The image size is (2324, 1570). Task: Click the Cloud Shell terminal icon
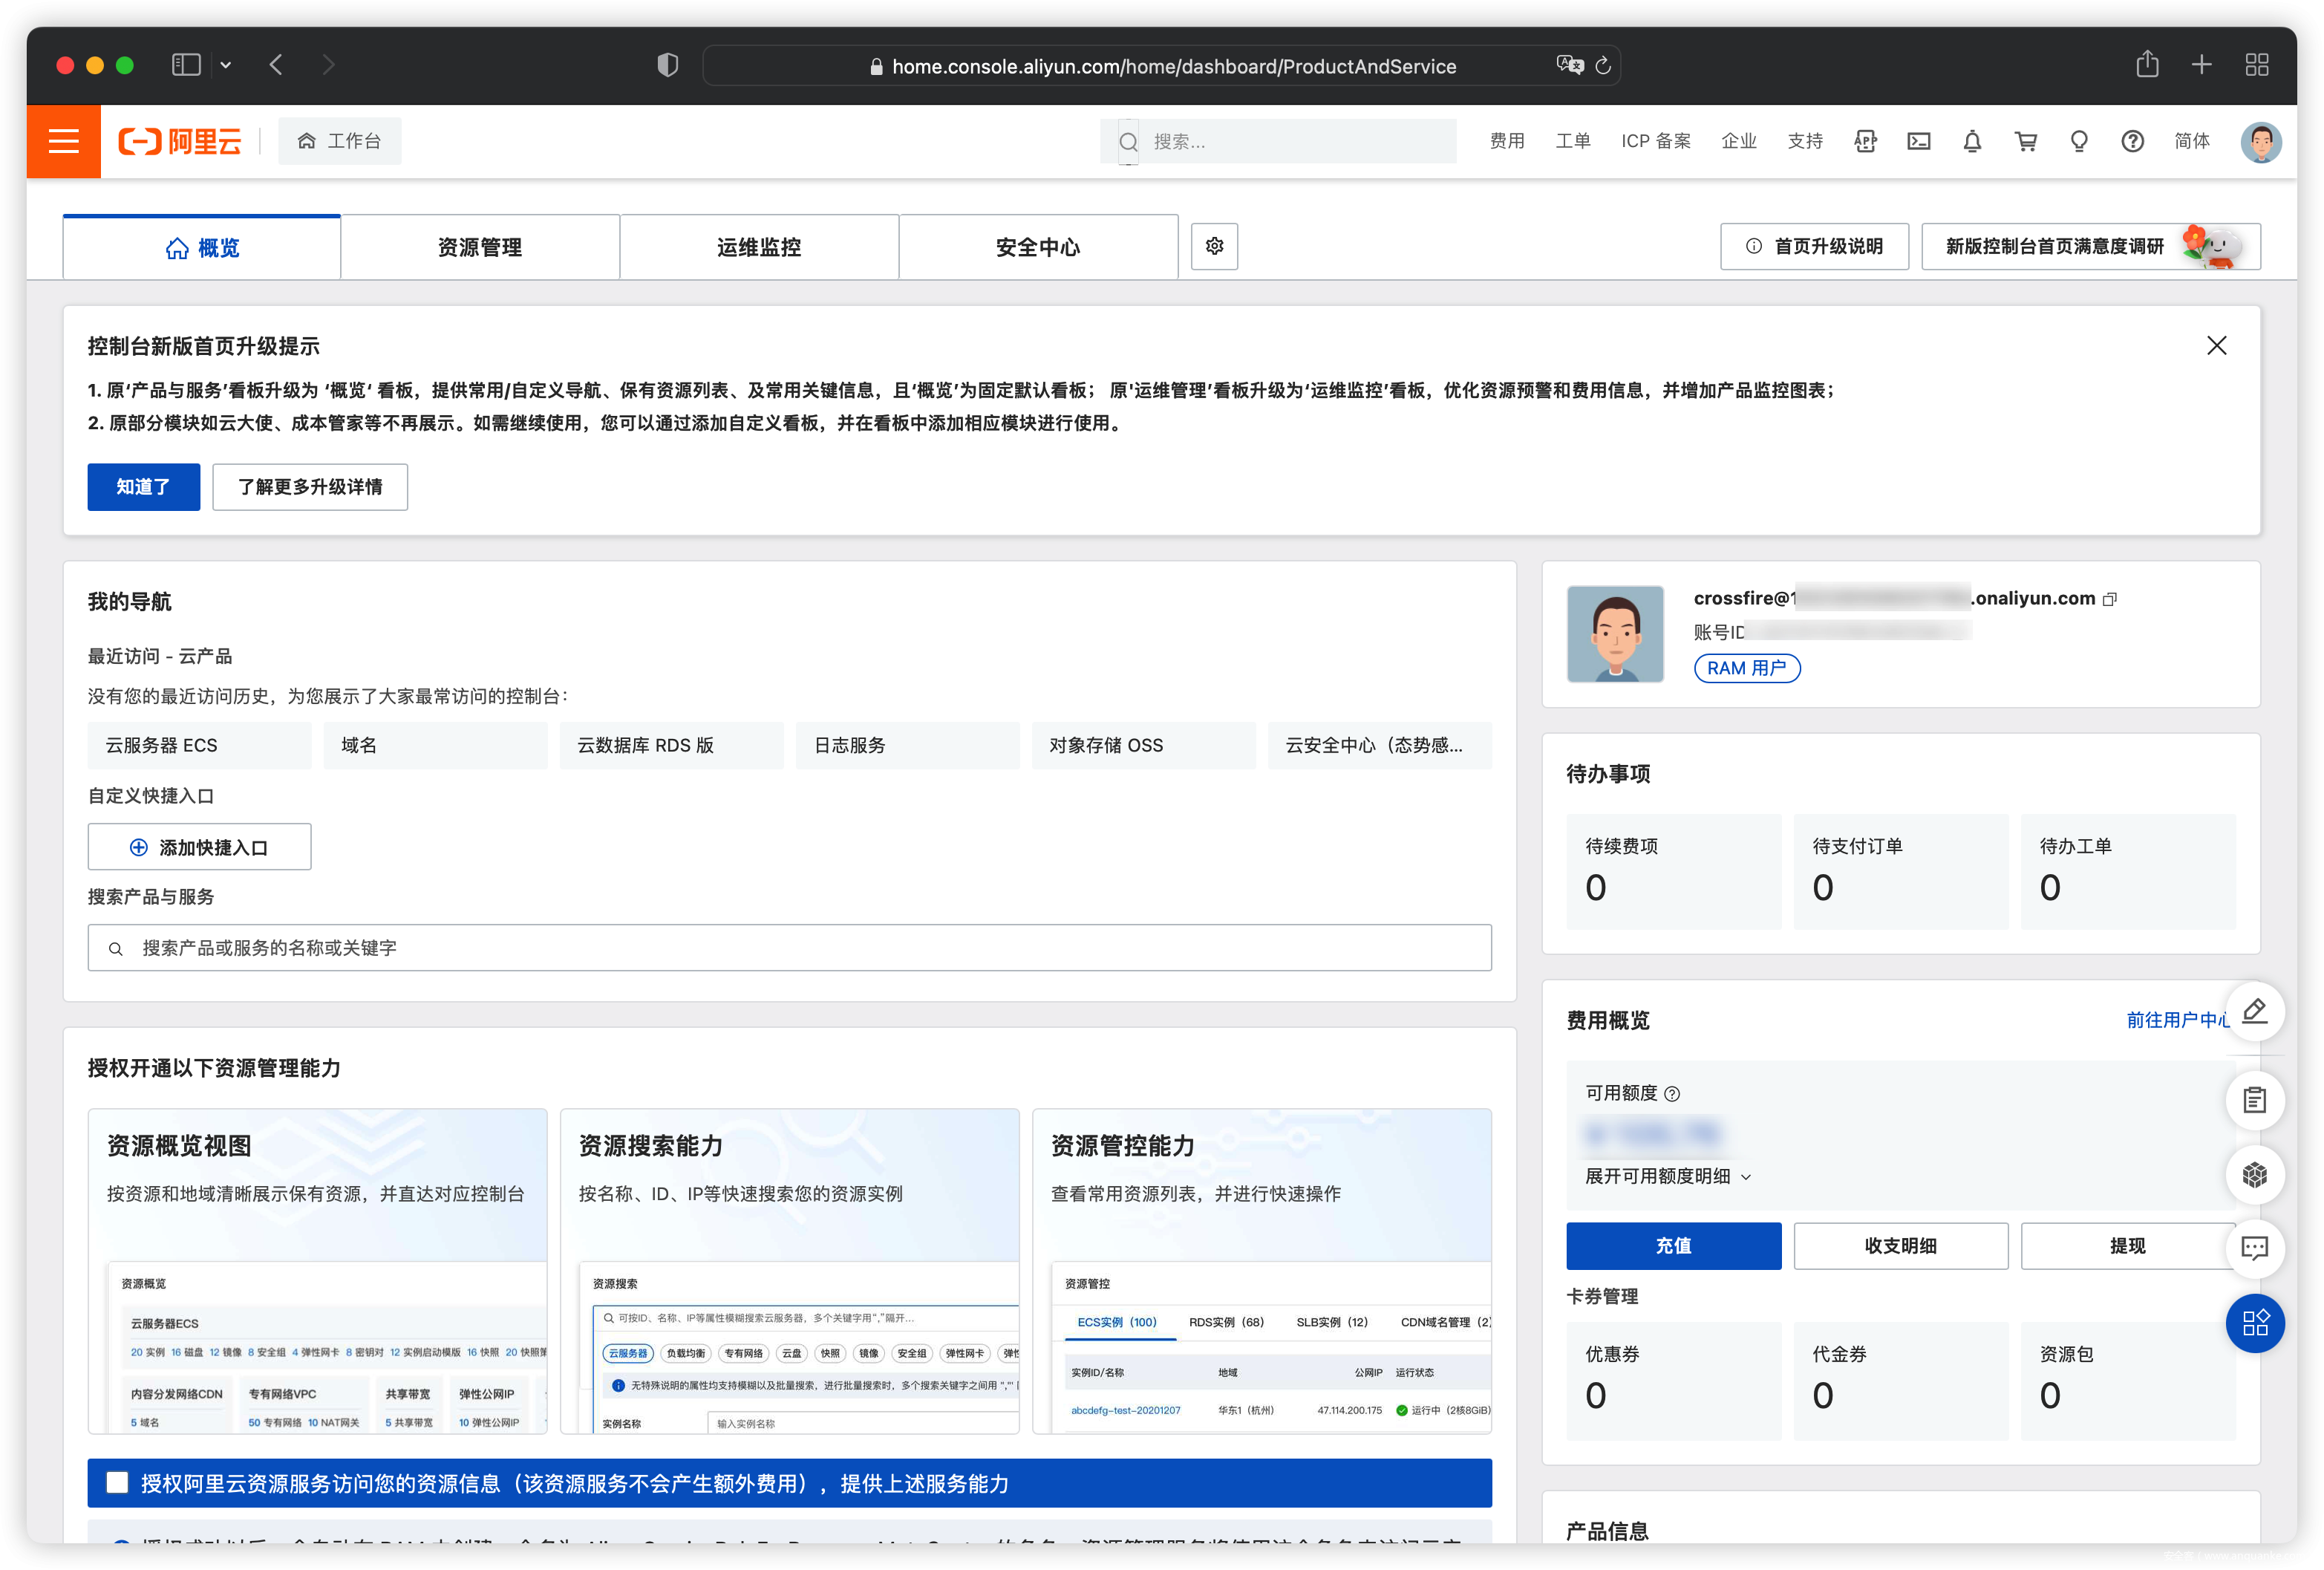(1918, 141)
